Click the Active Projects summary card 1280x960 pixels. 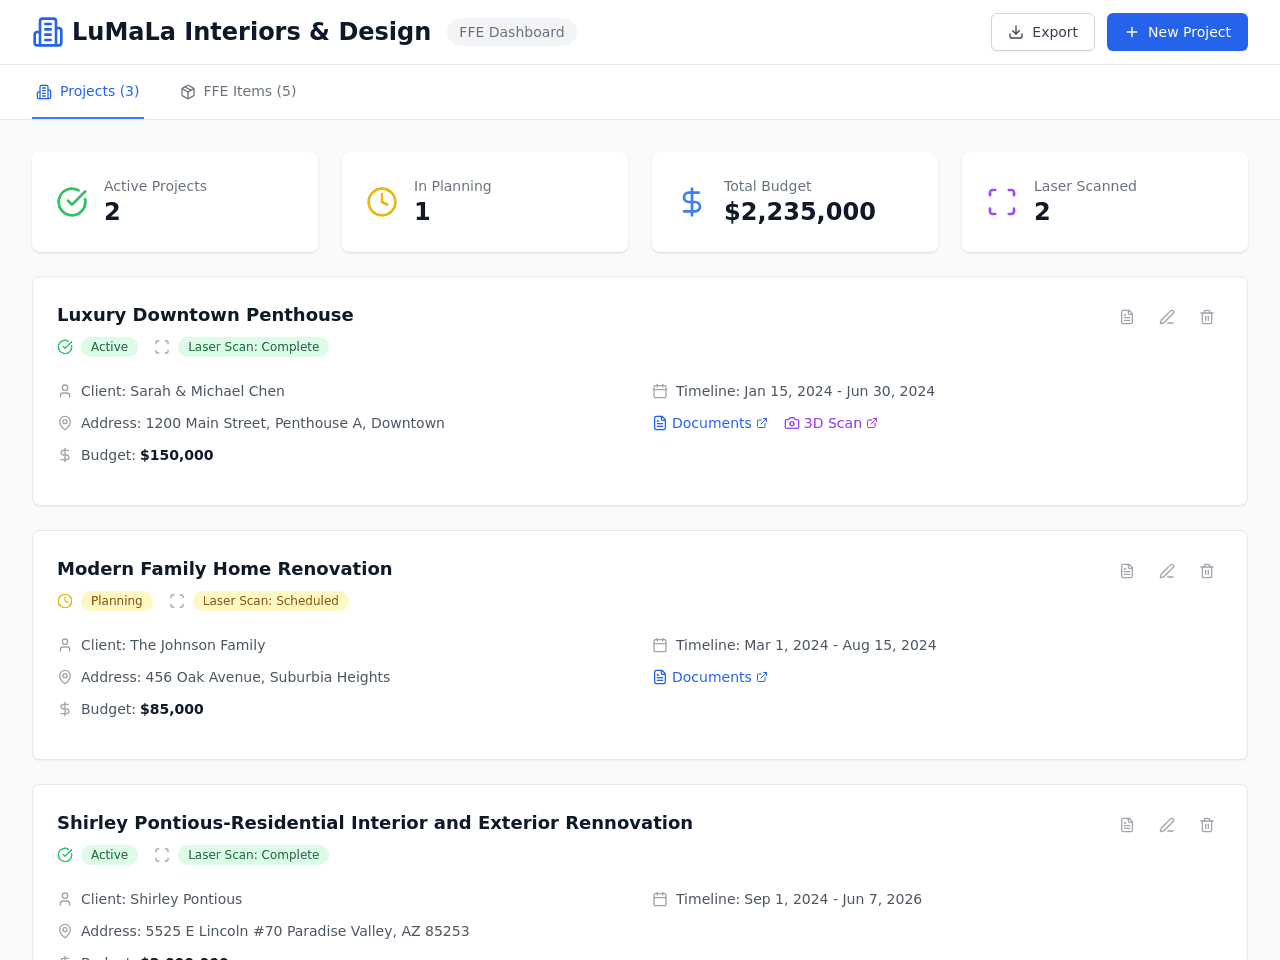175,202
